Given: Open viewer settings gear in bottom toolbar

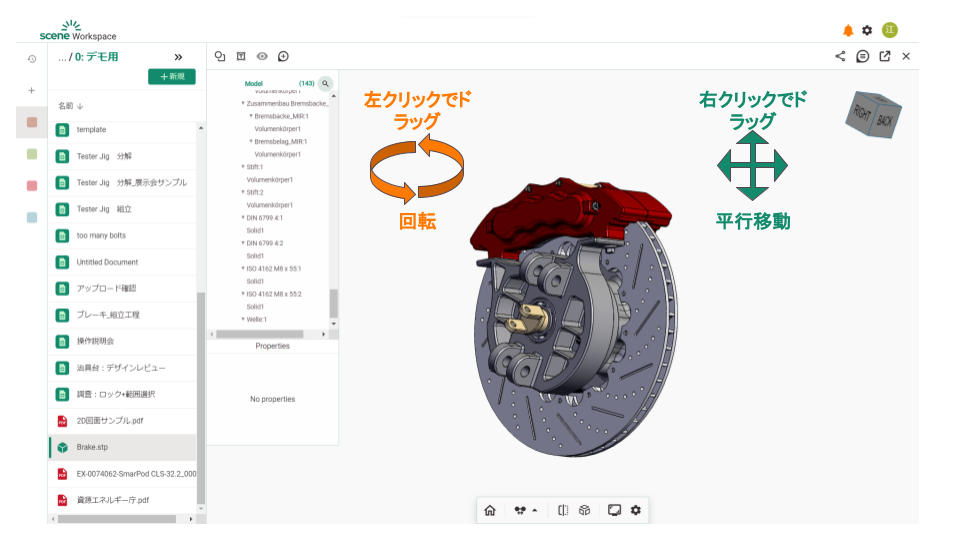Looking at the screenshot, I should [635, 510].
